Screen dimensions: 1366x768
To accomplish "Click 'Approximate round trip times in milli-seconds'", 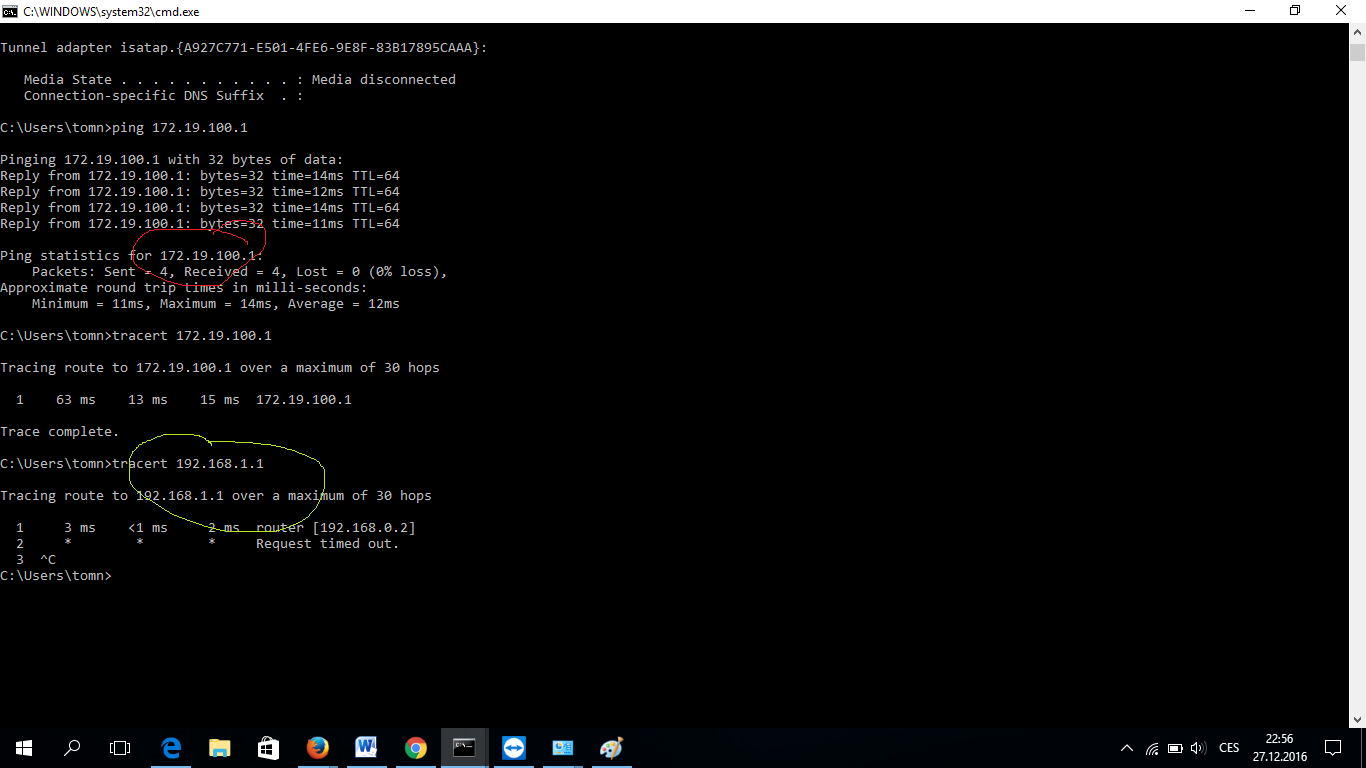I will [x=184, y=288].
